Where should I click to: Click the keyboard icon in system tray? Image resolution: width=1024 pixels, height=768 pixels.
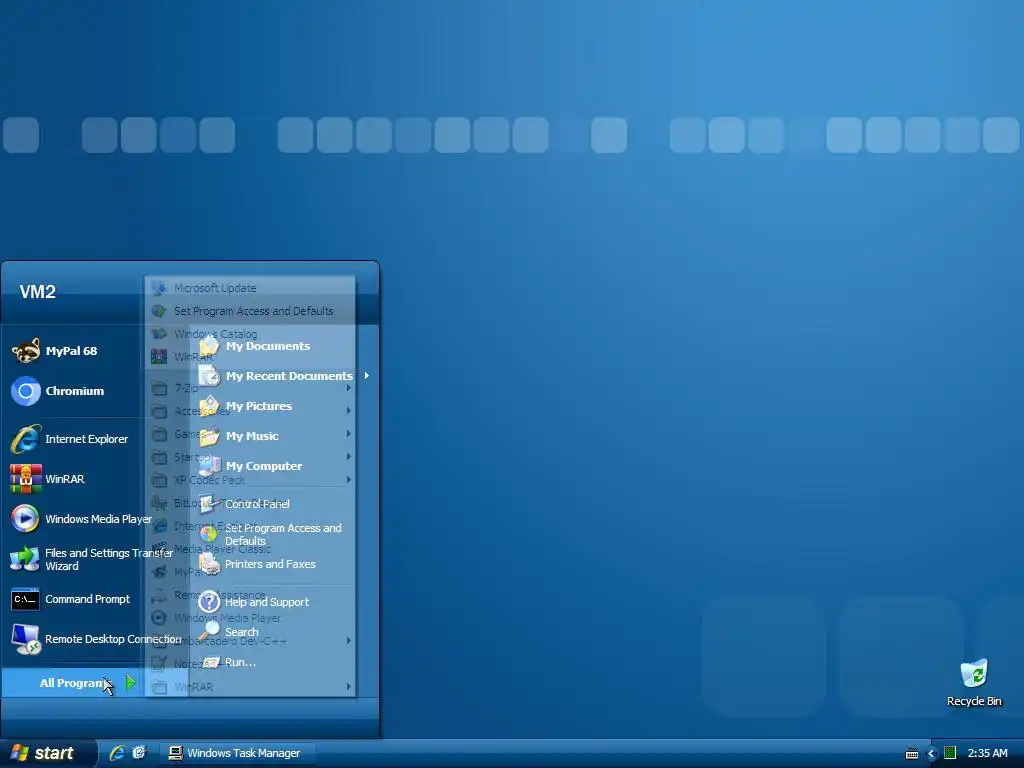click(x=912, y=754)
